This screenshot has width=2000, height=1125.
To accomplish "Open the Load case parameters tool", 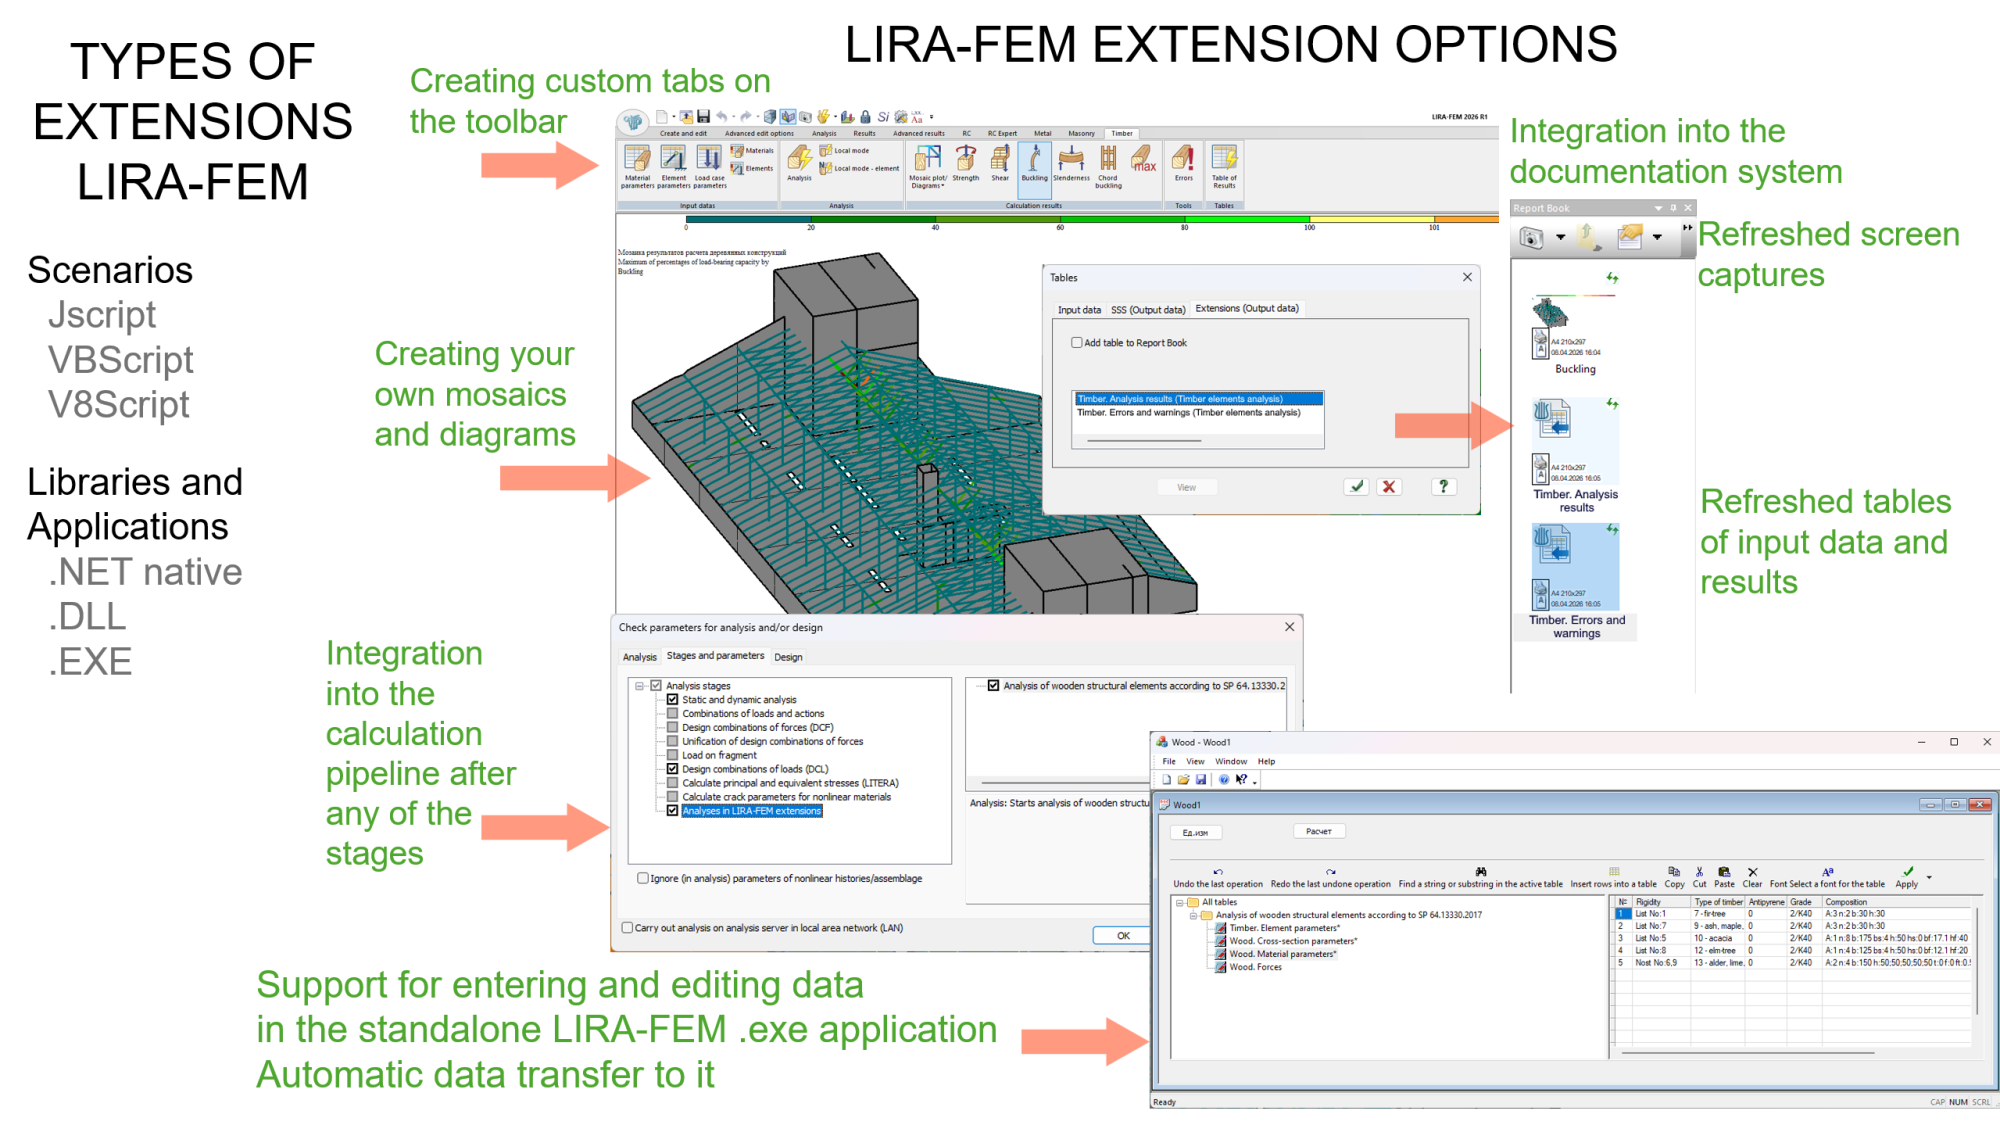I will pyautogui.click(x=709, y=166).
